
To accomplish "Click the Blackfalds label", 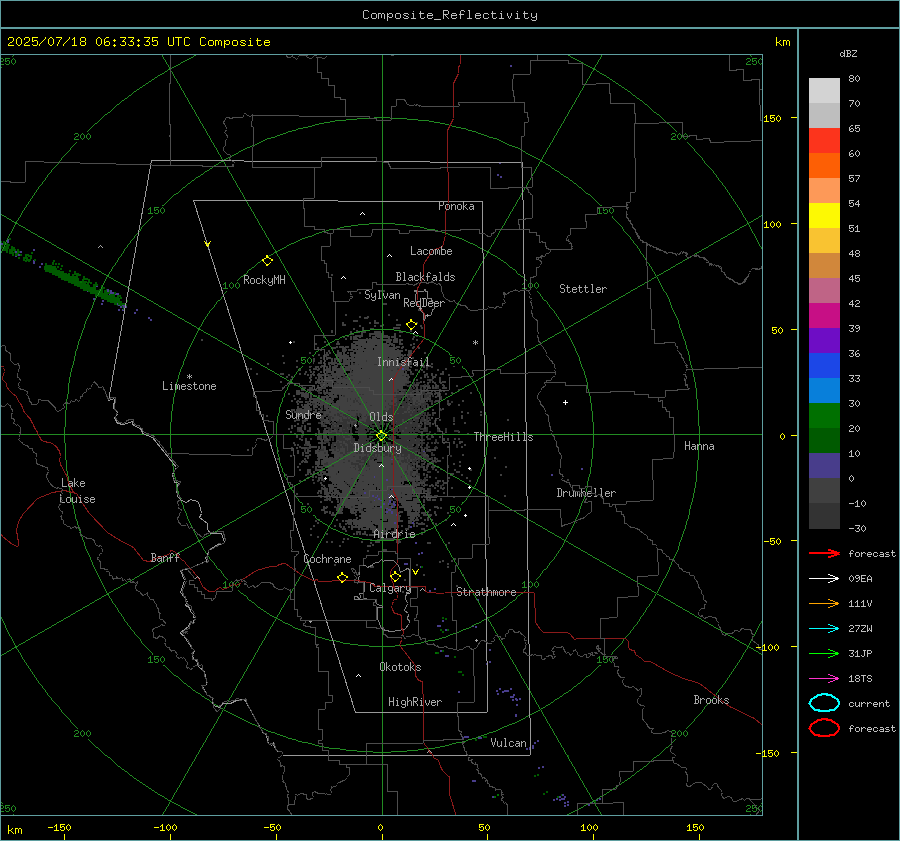I will tap(425, 277).
